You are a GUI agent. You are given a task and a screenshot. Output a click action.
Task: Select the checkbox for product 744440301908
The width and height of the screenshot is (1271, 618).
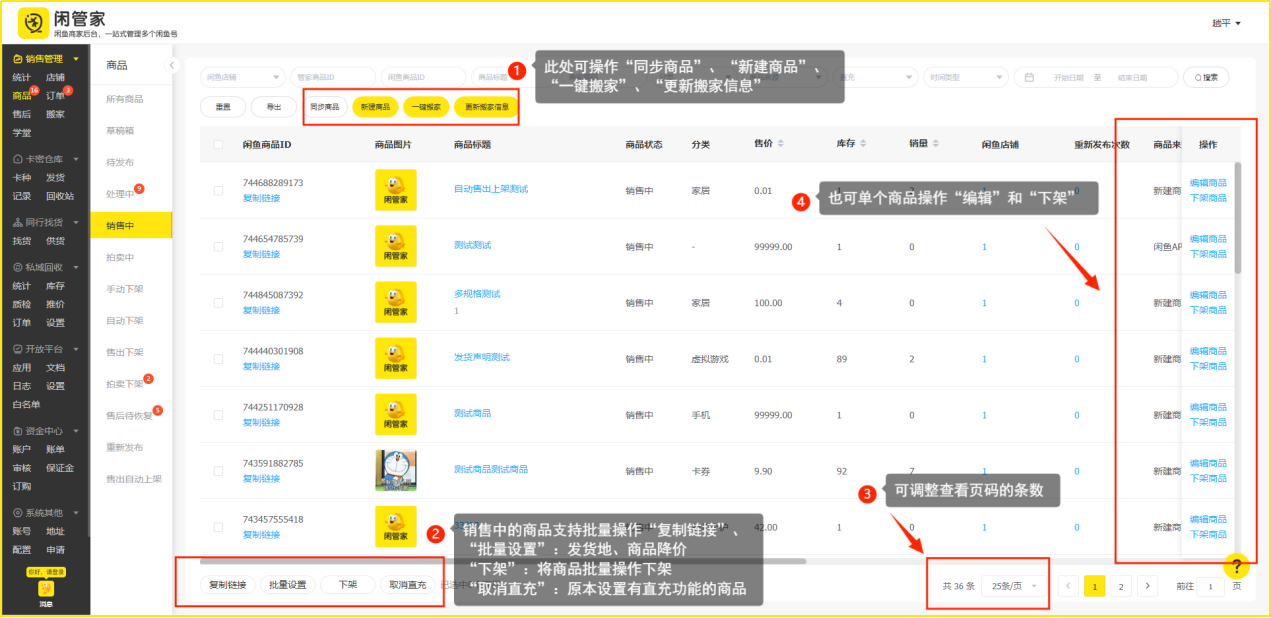(218, 358)
